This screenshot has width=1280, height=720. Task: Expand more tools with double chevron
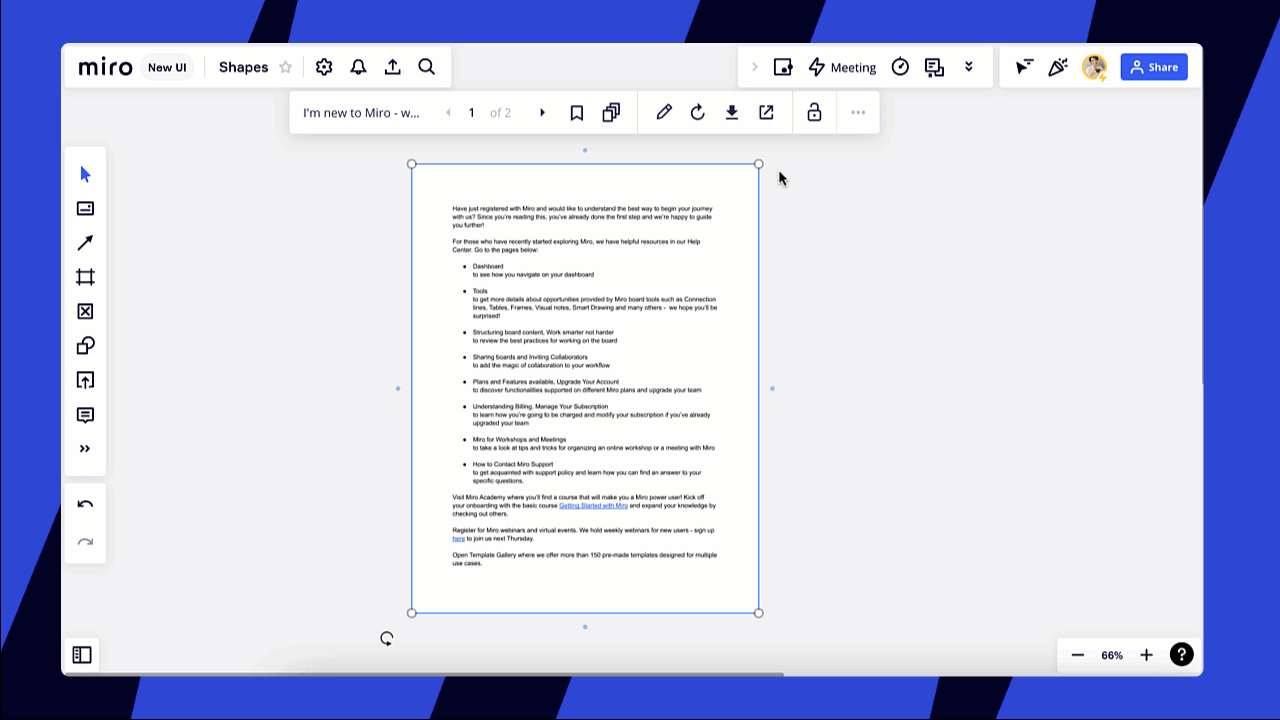click(85, 449)
